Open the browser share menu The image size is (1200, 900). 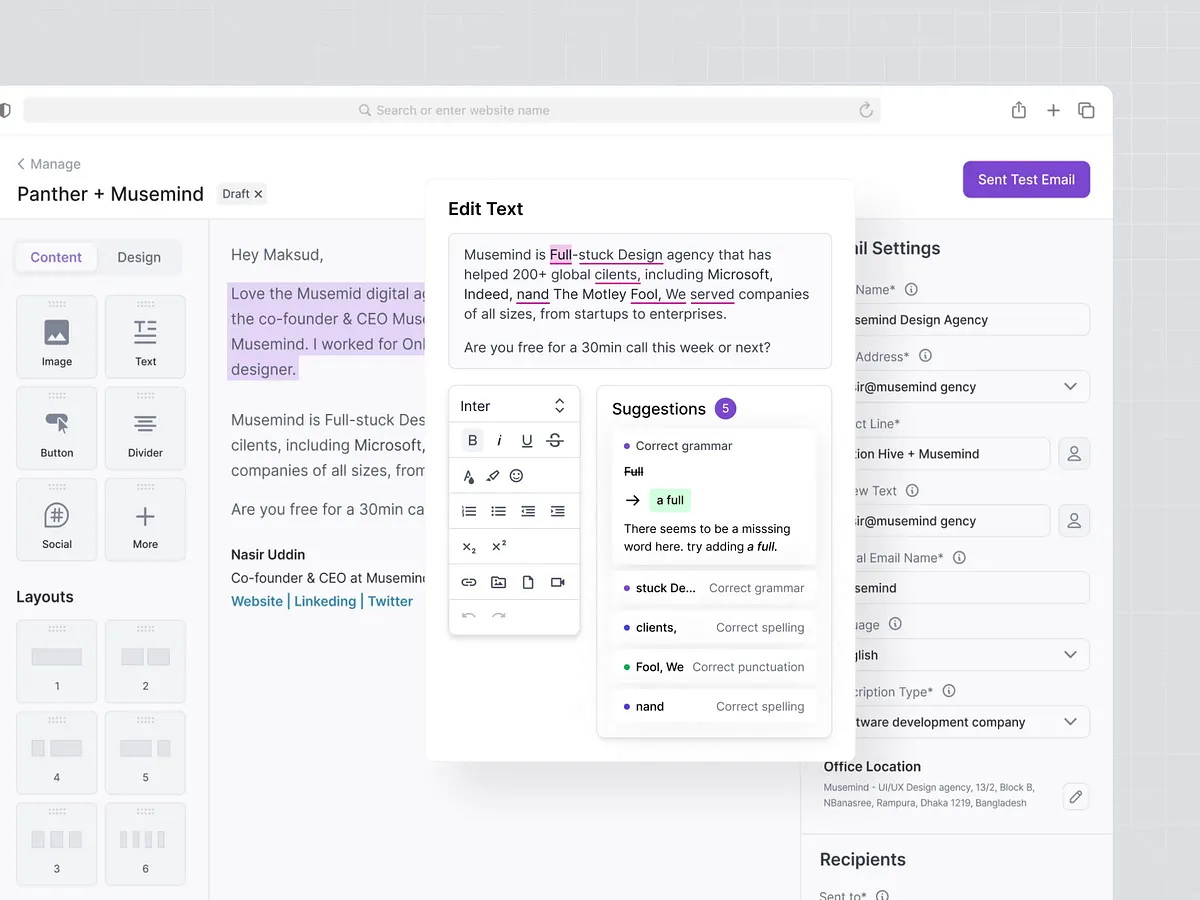coord(1019,110)
